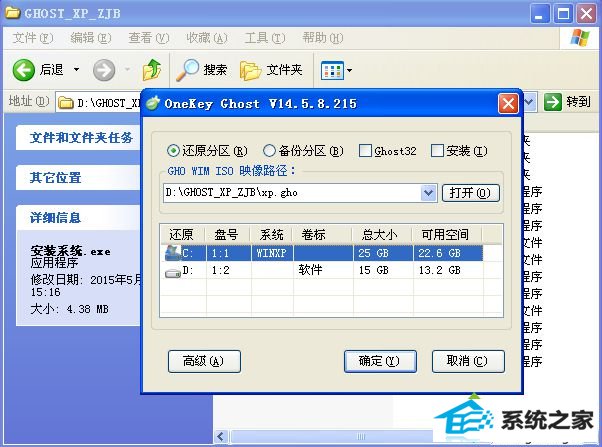This screenshot has height=447, width=602.
Task: Click the 打开(O) button
Action: coord(471,193)
